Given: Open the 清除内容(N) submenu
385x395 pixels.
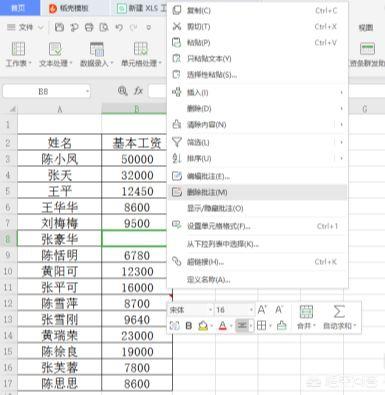Looking at the screenshot, I should [x=258, y=125].
